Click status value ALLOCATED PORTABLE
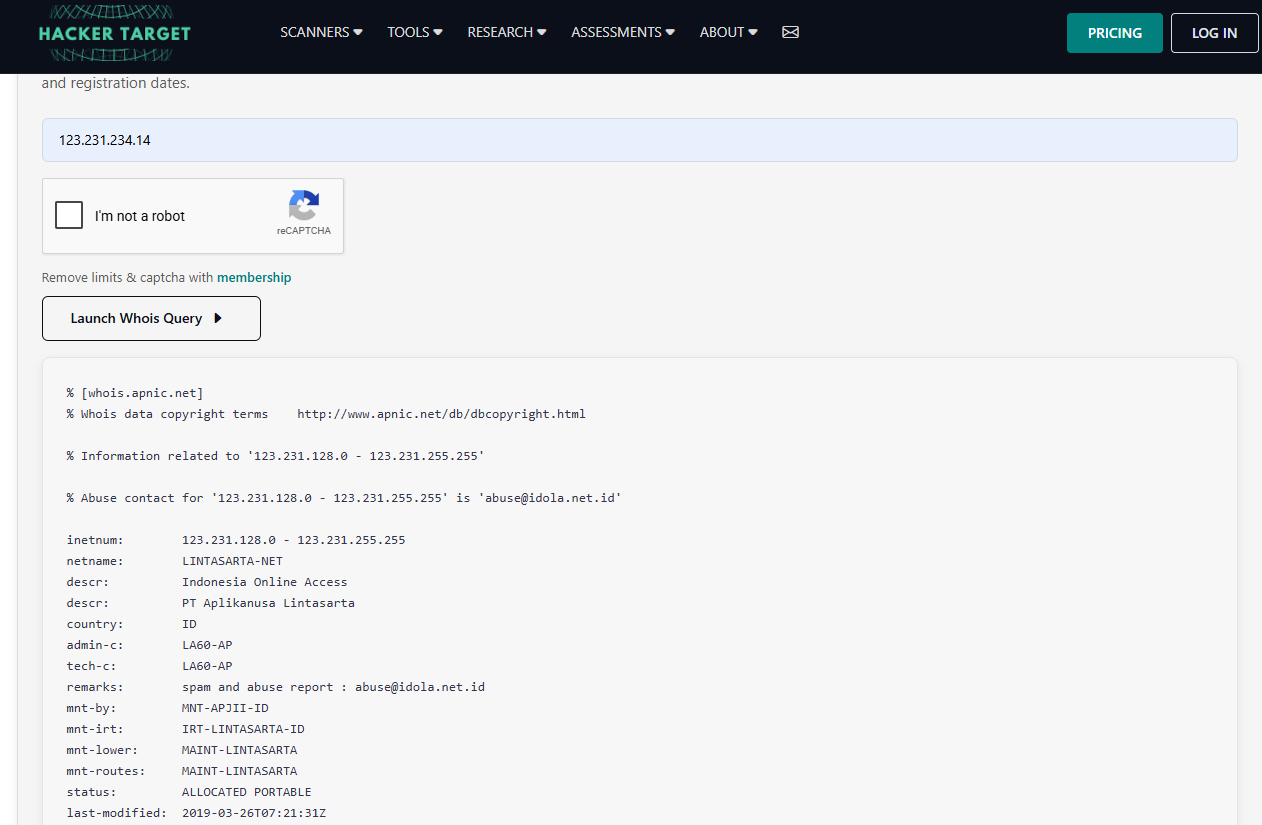Image resolution: width=1262 pixels, height=825 pixels. 247,792
